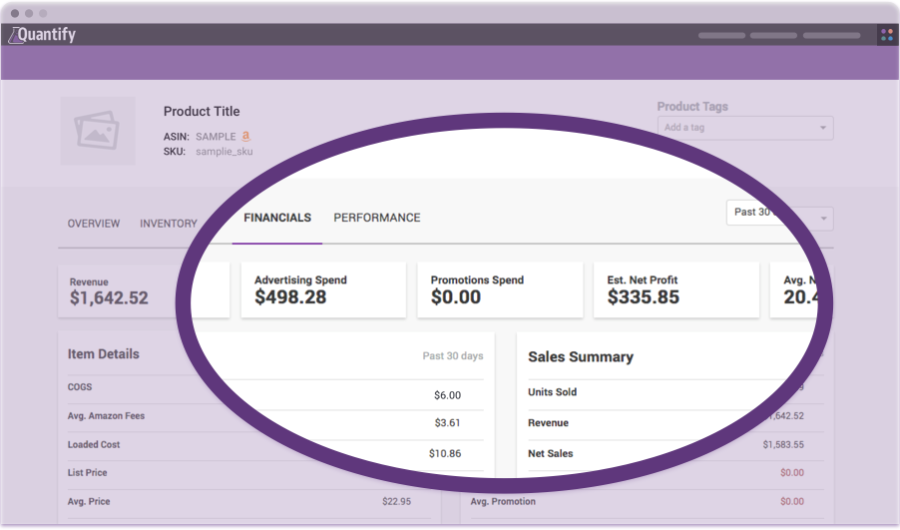Click the ASIN value SAMPLE

[215, 136]
